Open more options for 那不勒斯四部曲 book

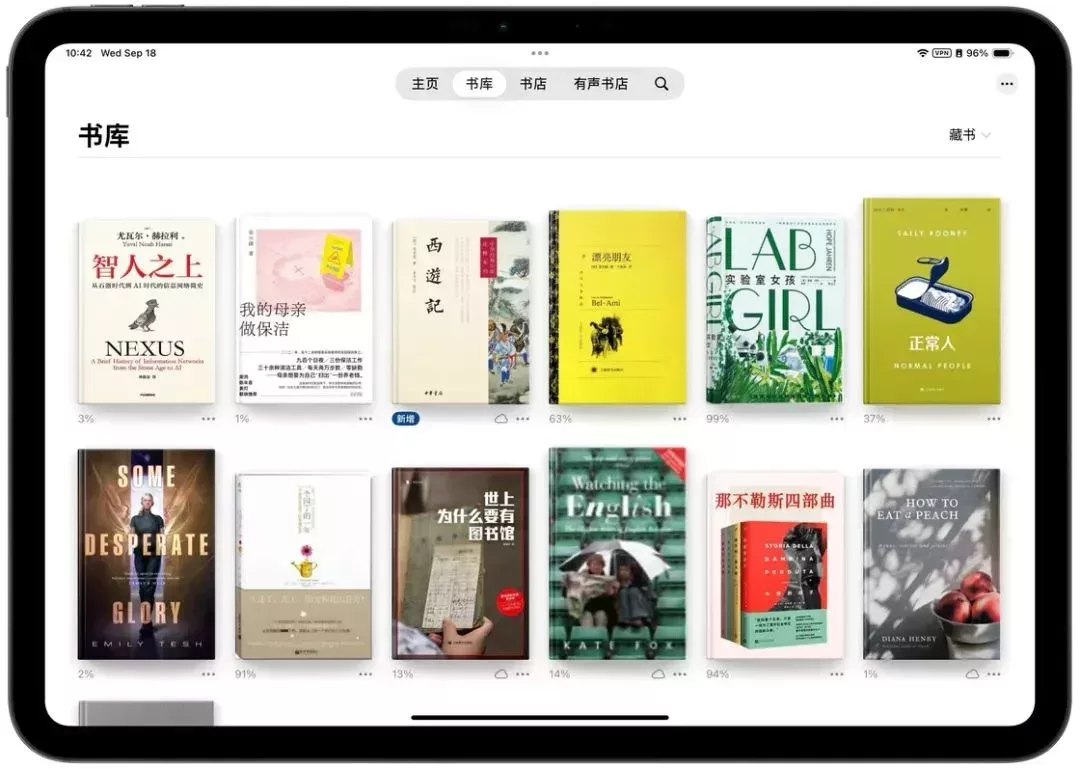pos(837,675)
